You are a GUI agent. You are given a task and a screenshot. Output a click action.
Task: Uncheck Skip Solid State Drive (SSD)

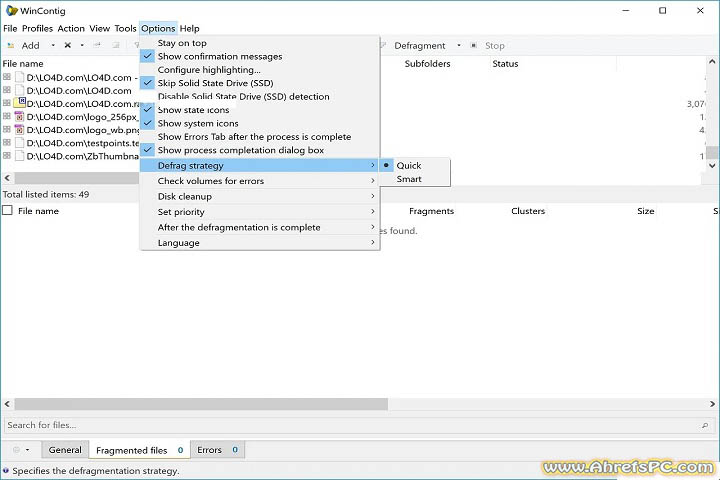tap(259, 83)
